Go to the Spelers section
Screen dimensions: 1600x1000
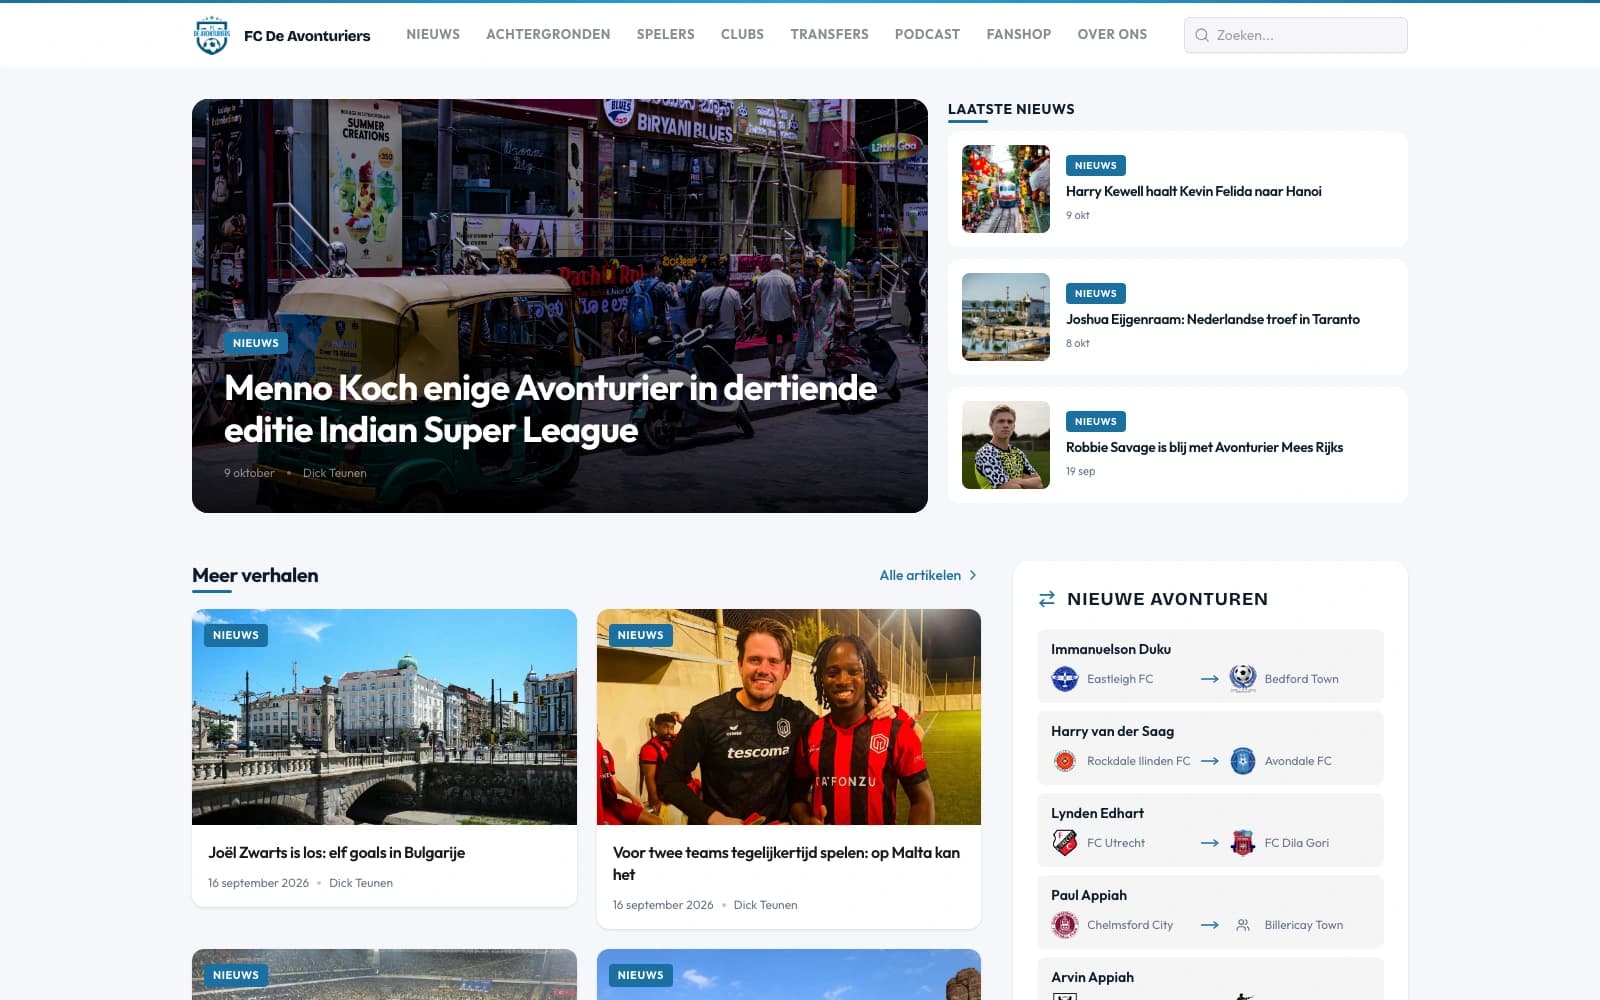tap(666, 34)
